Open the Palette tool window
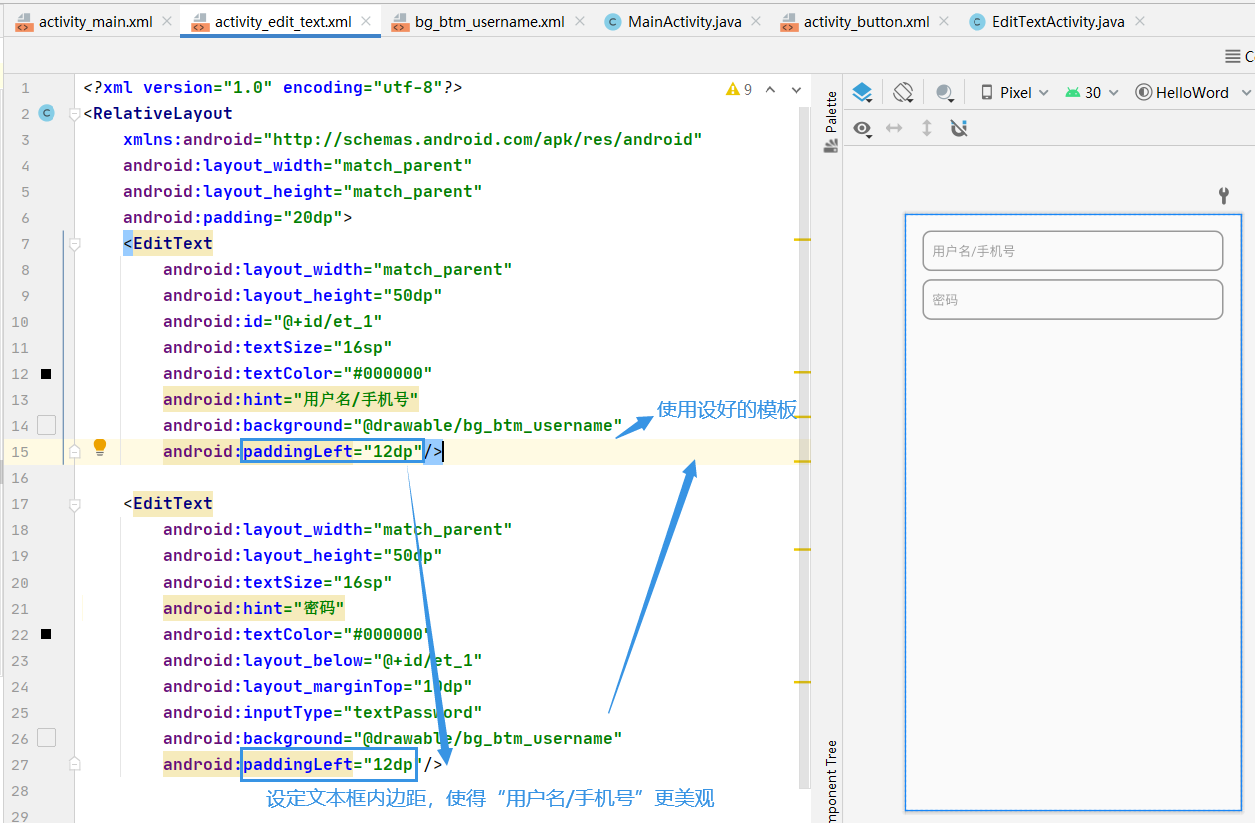Screen dimensions: 1255x823 click(830, 121)
